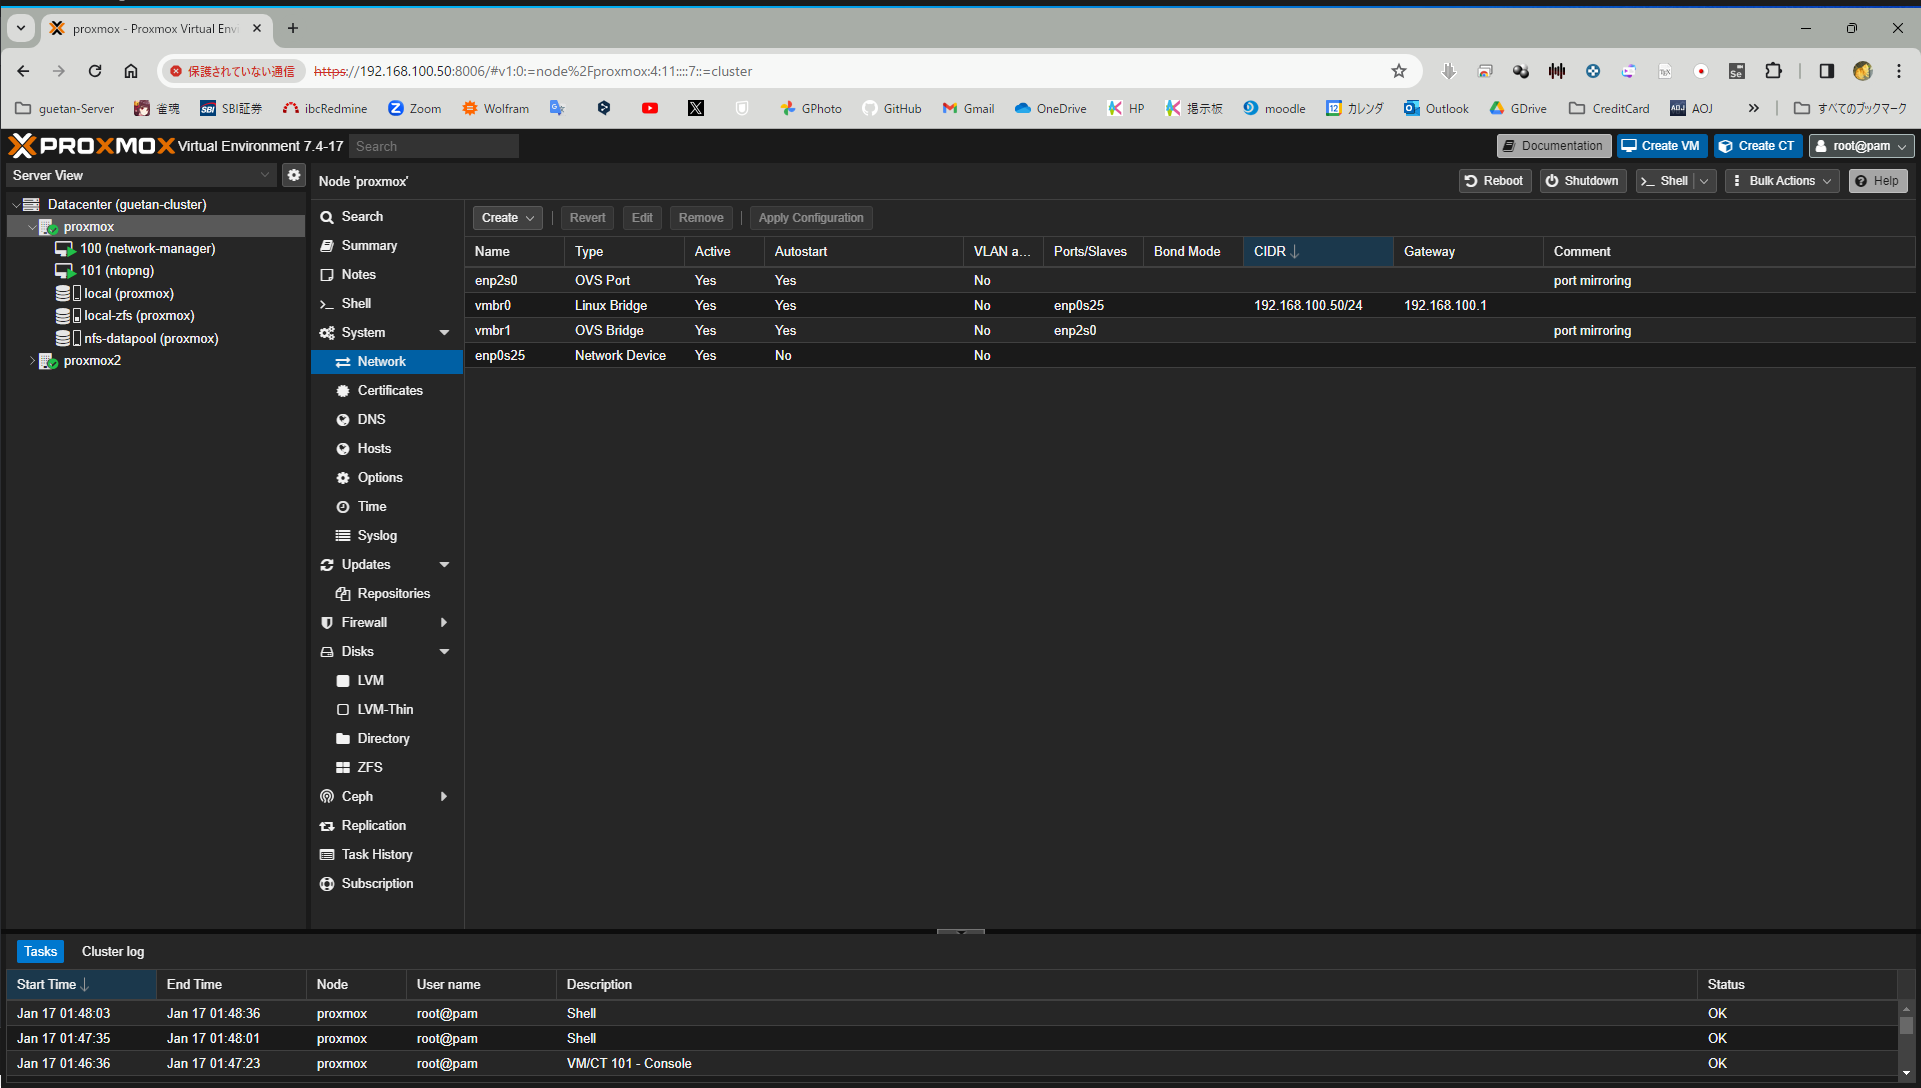Viewport: 1921px width, 1088px height.
Task: Expand the proxmox2 node in tree
Action: (x=32, y=361)
